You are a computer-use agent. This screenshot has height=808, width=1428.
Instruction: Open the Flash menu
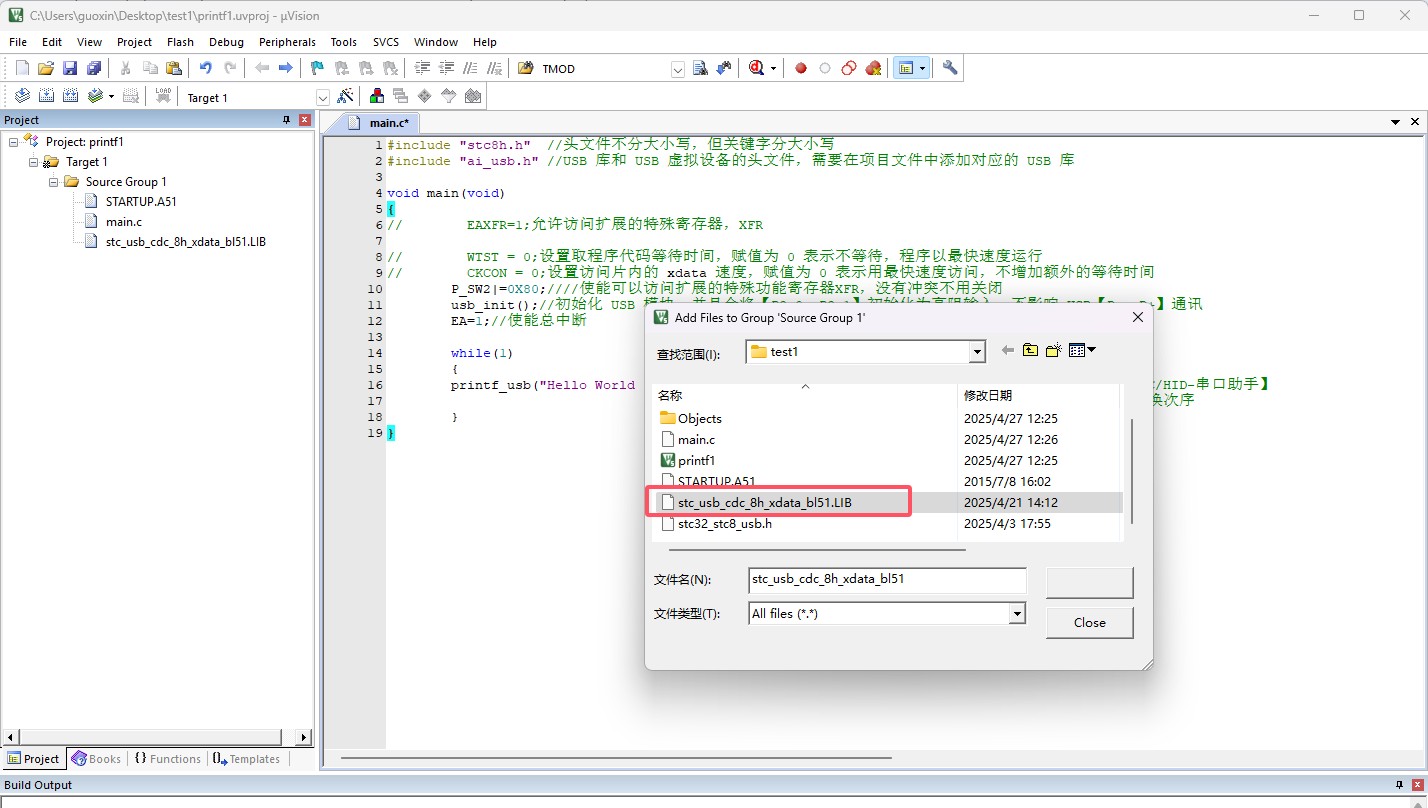coord(180,42)
